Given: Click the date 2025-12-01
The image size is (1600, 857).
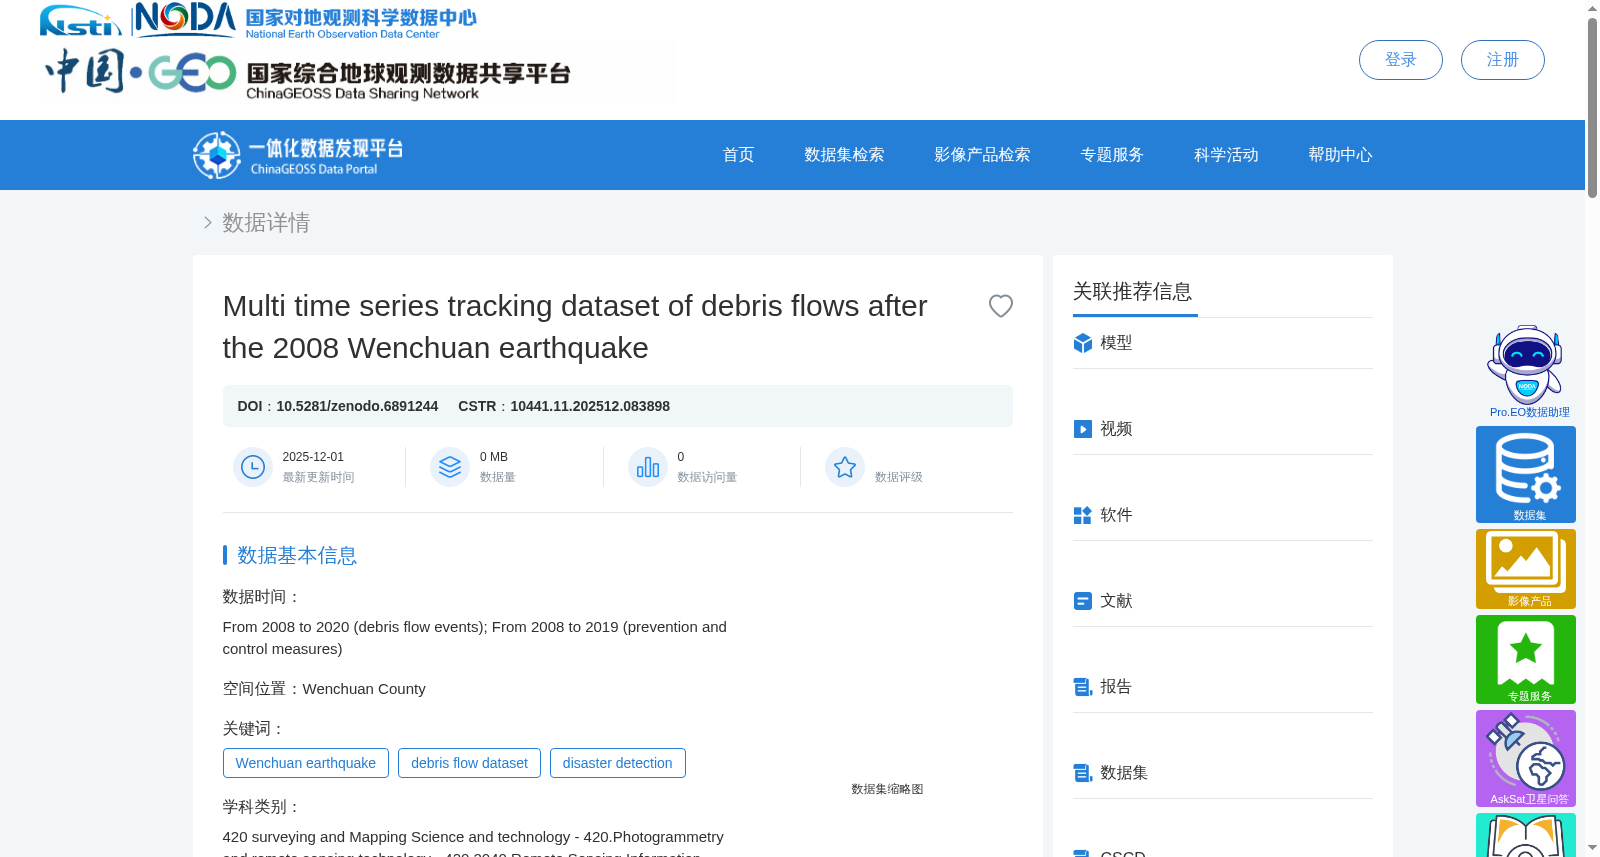Looking at the screenshot, I should pyautogui.click(x=313, y=457).
